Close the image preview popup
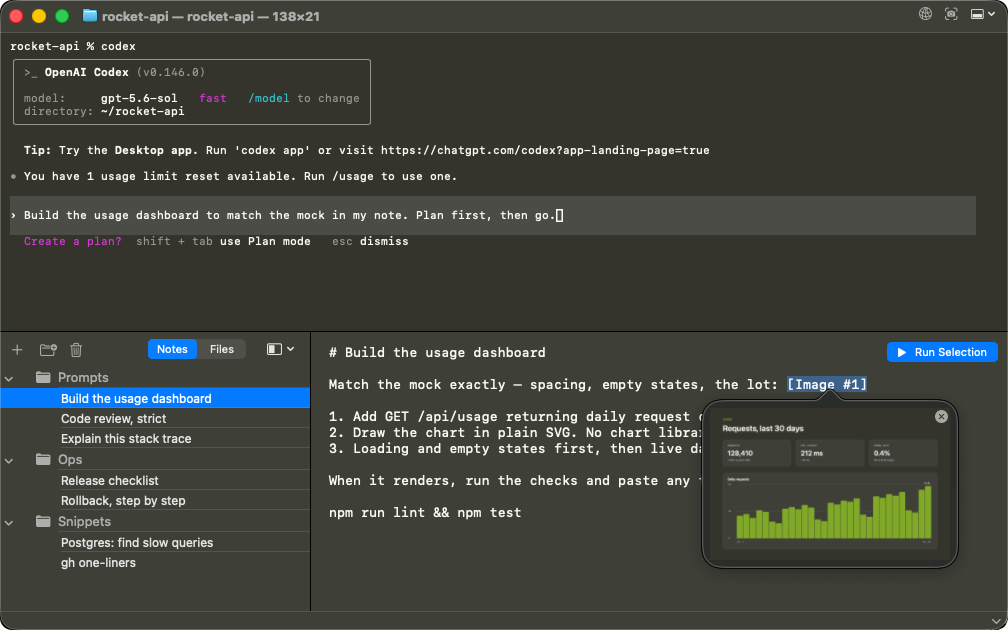Image resolution: width=1008 pixels, height=630 pixels. point(941,417)
